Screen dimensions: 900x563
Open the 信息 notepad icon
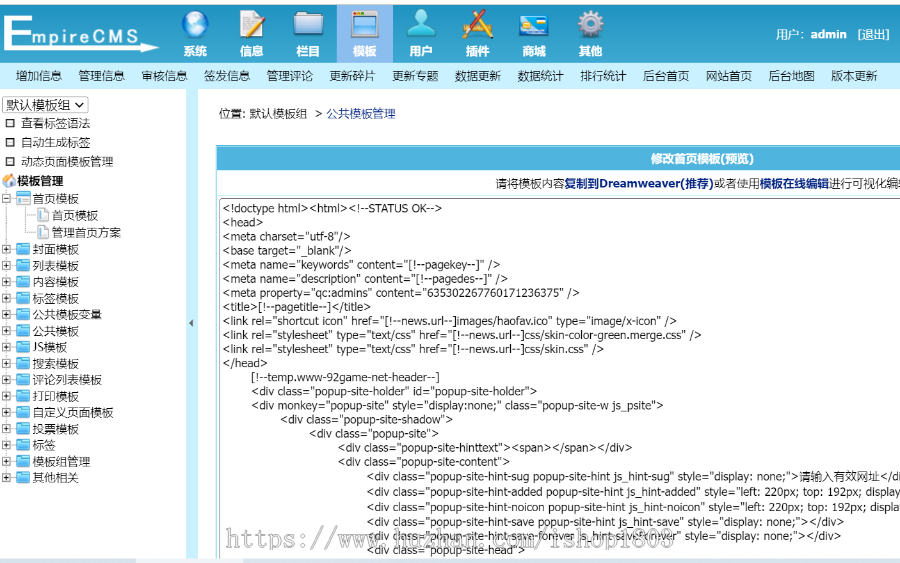click(x=251, y=25)
